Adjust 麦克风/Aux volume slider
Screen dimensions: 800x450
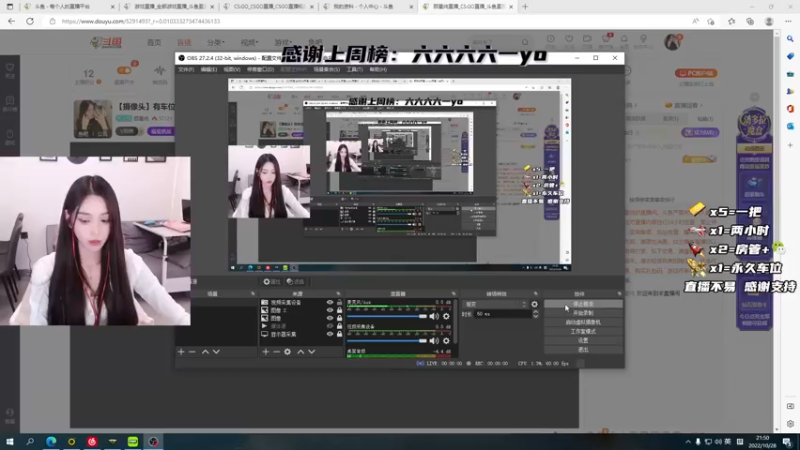coord(387,316)
